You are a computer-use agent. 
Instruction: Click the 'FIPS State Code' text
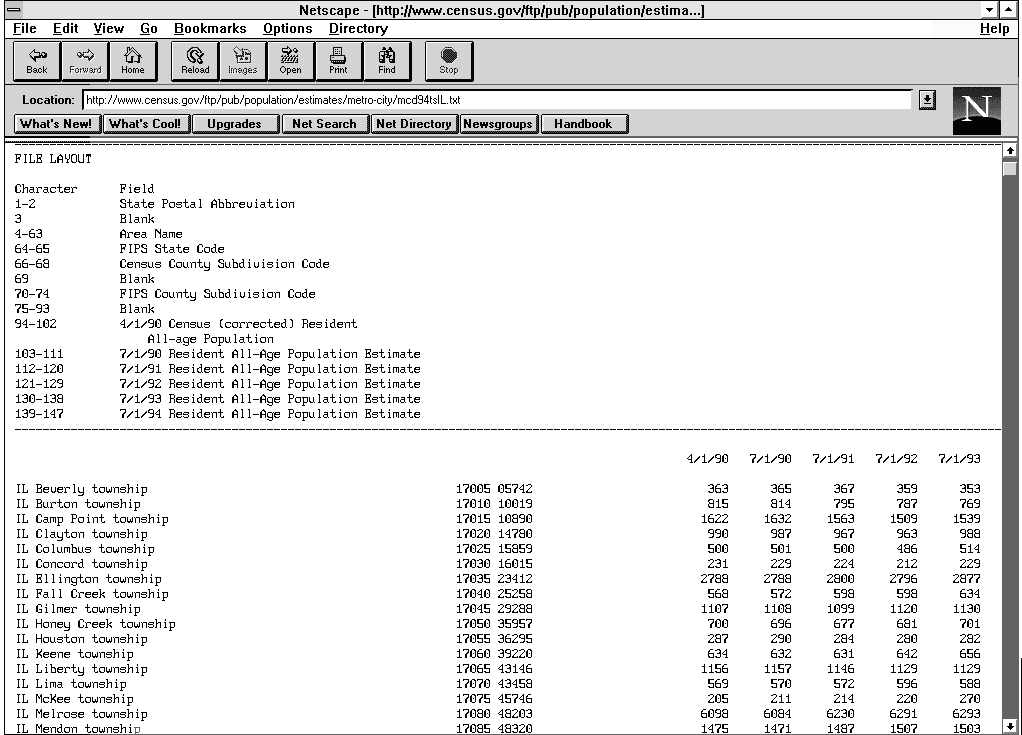click(171, 249)
